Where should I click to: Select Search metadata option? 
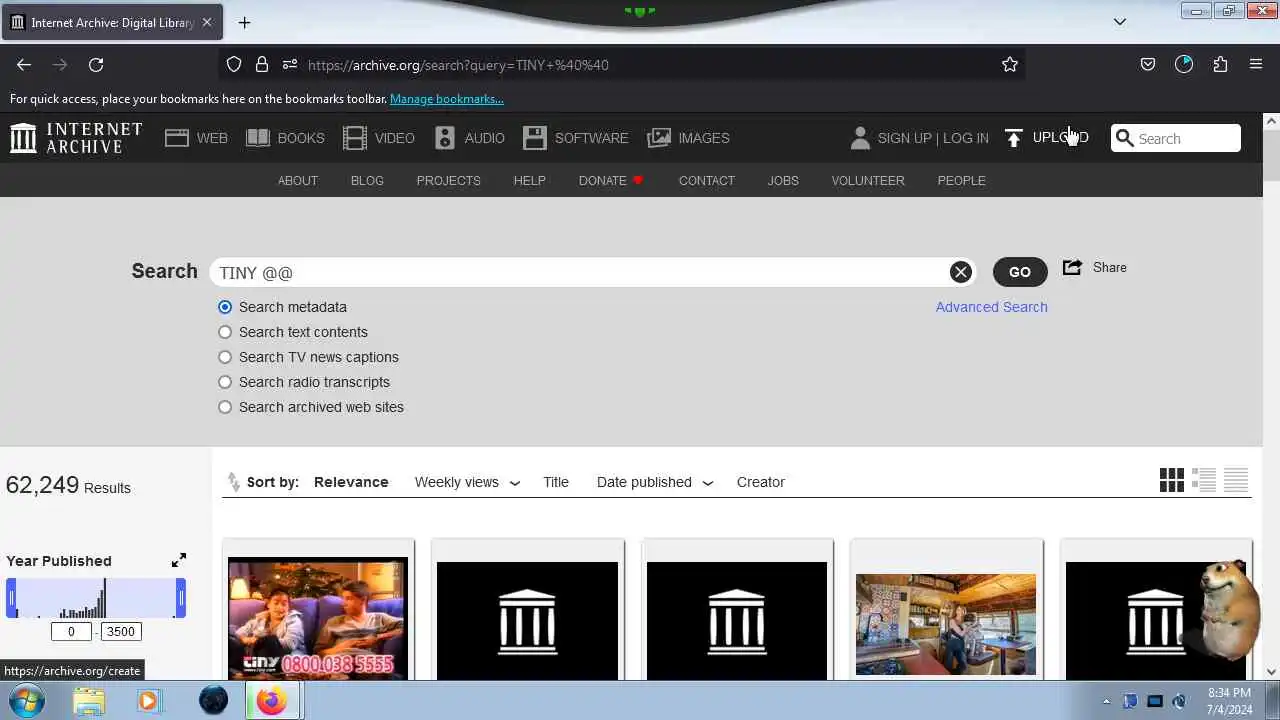pyautogui.click(x=225, y=307)
